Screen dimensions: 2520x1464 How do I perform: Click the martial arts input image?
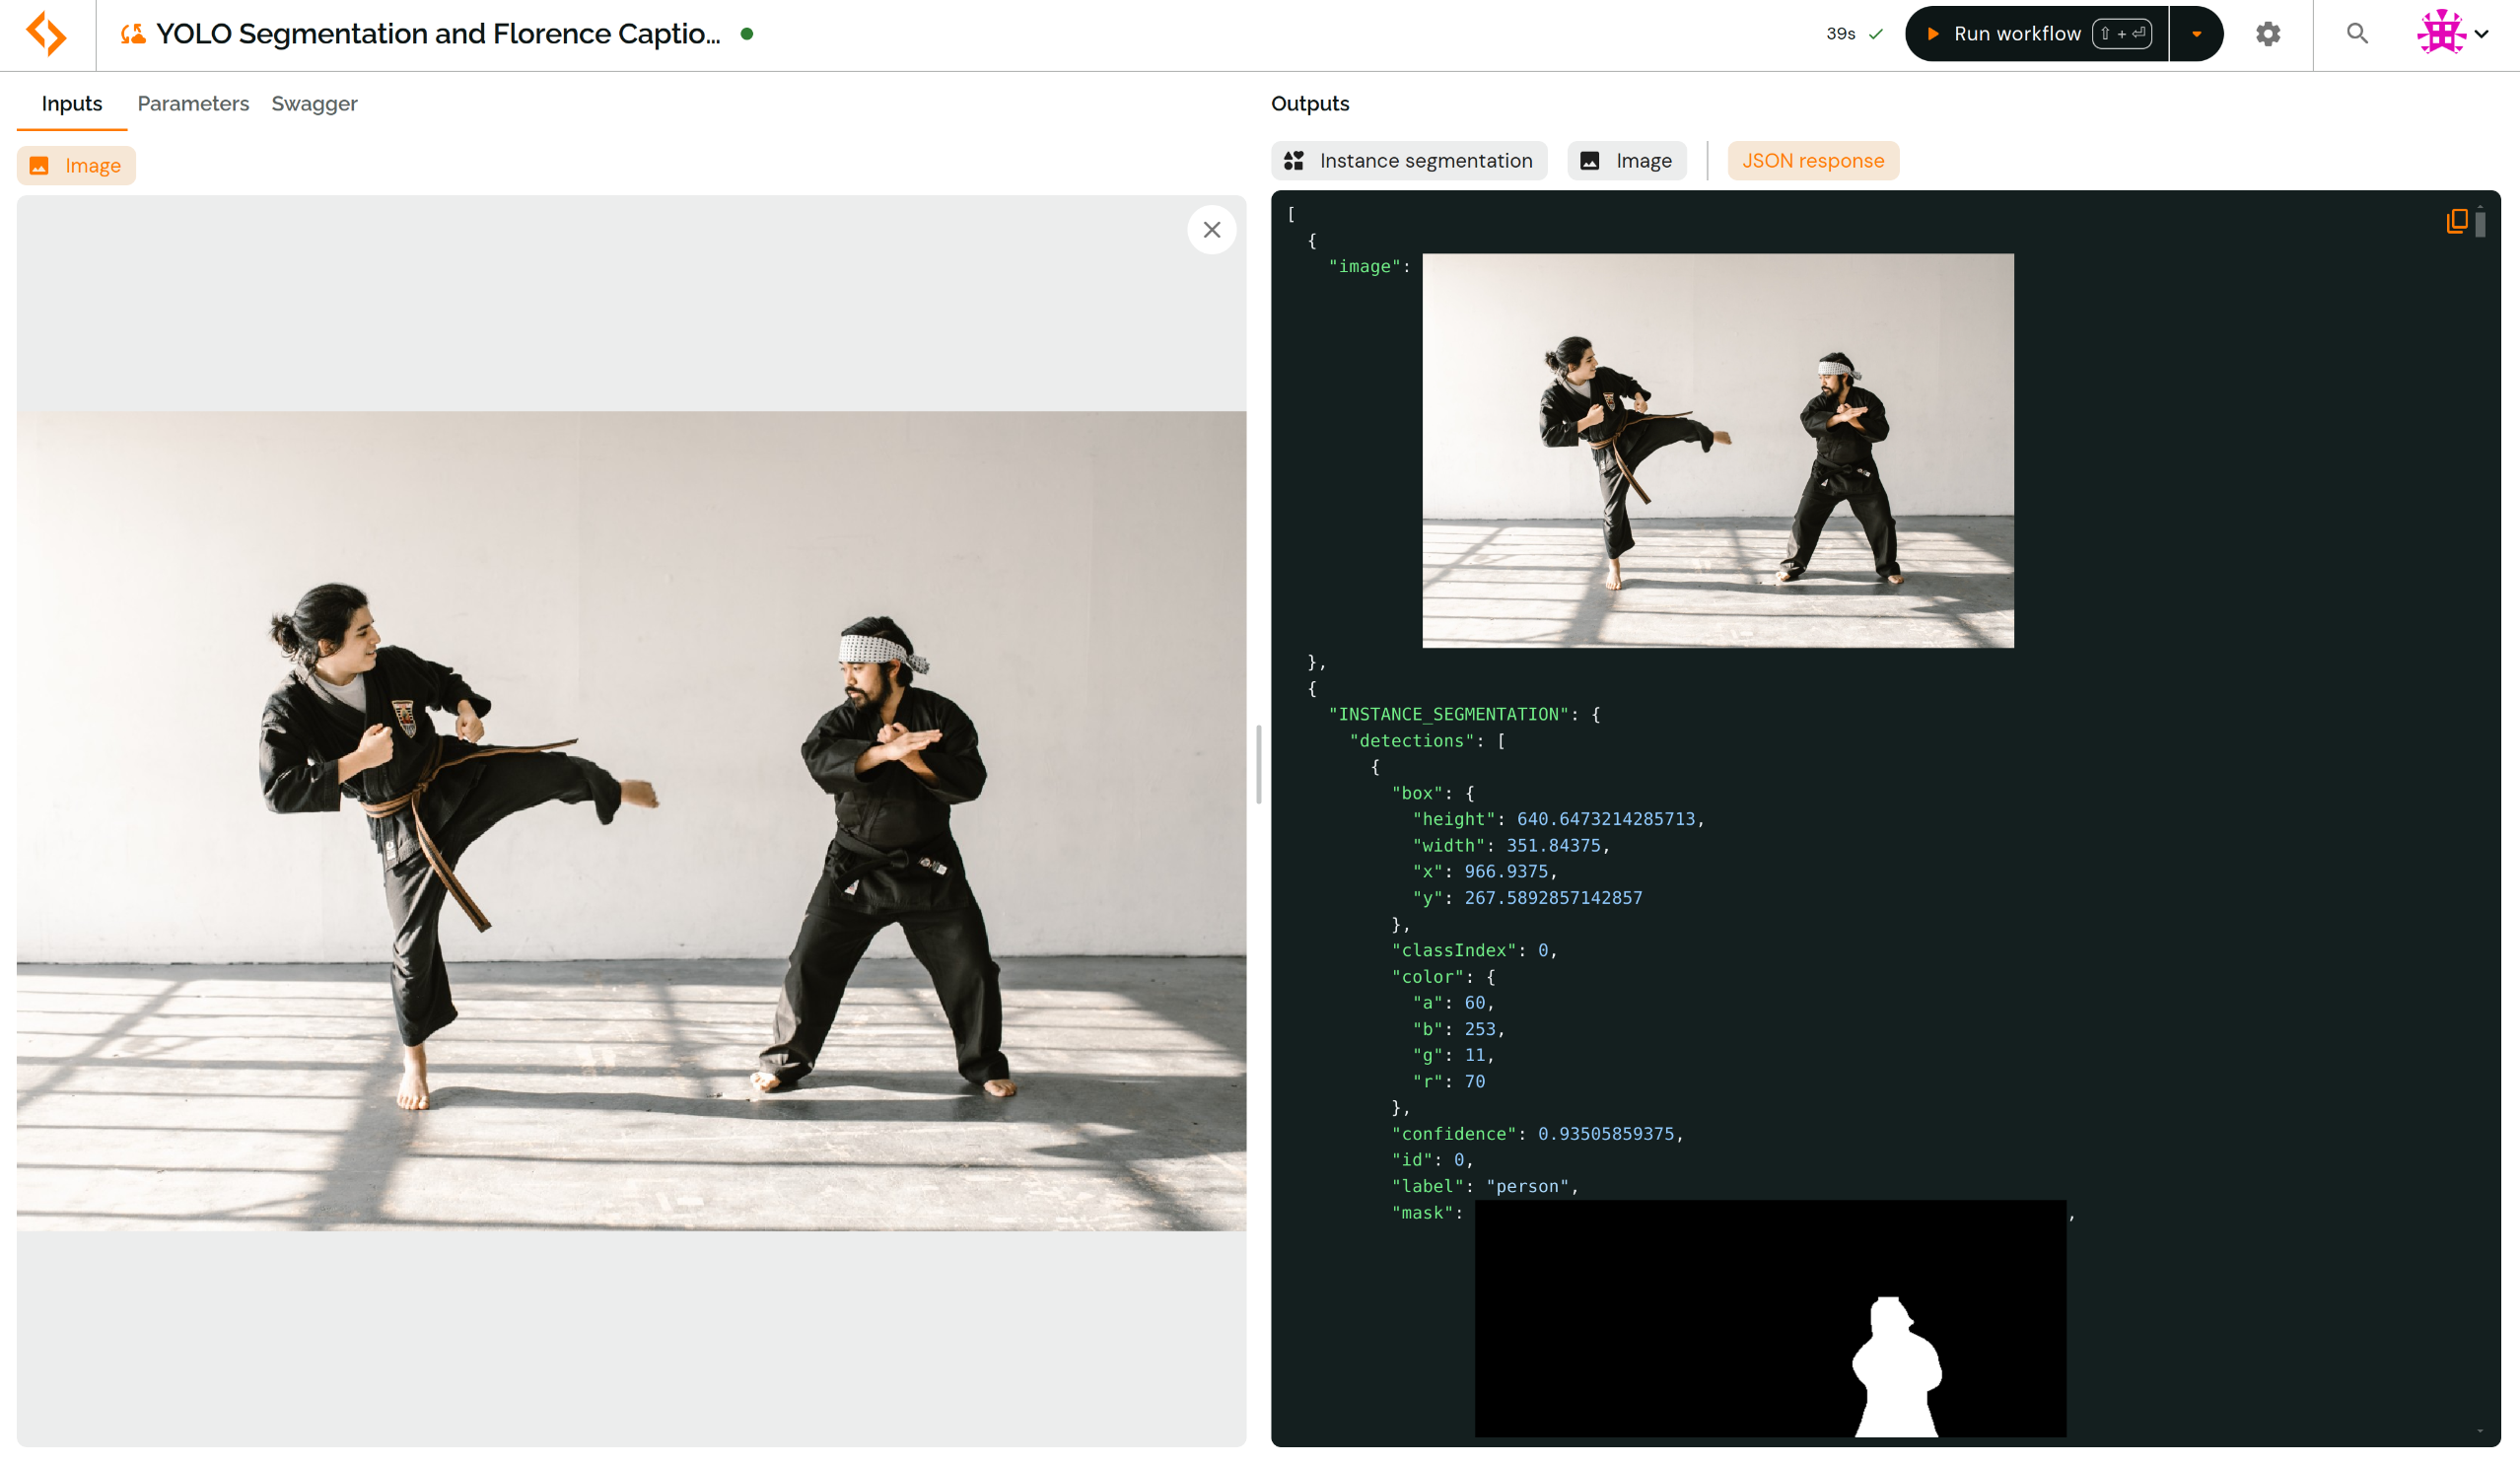[631, 821]
